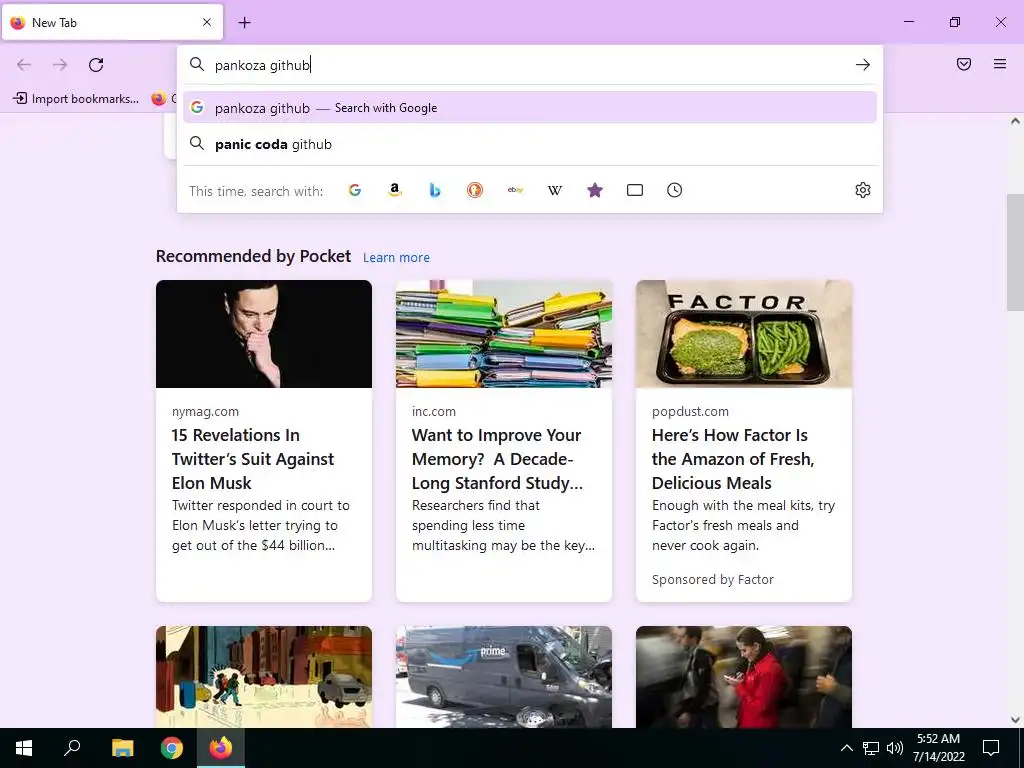
Task: Search bookmarks using the star icon
Action: click(x=595, y=190)
